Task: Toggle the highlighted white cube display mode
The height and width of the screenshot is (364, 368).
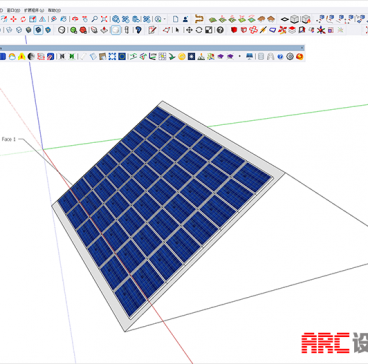Action: point(116,30)
